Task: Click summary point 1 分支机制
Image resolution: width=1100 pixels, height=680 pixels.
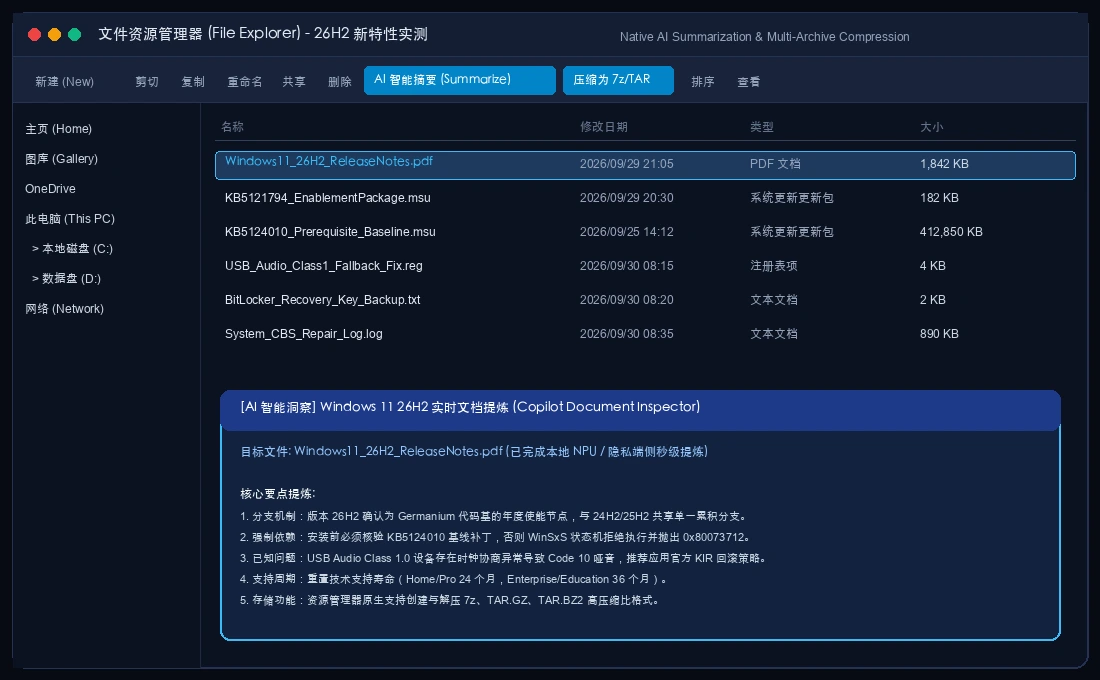Action: tap(494, 516)
